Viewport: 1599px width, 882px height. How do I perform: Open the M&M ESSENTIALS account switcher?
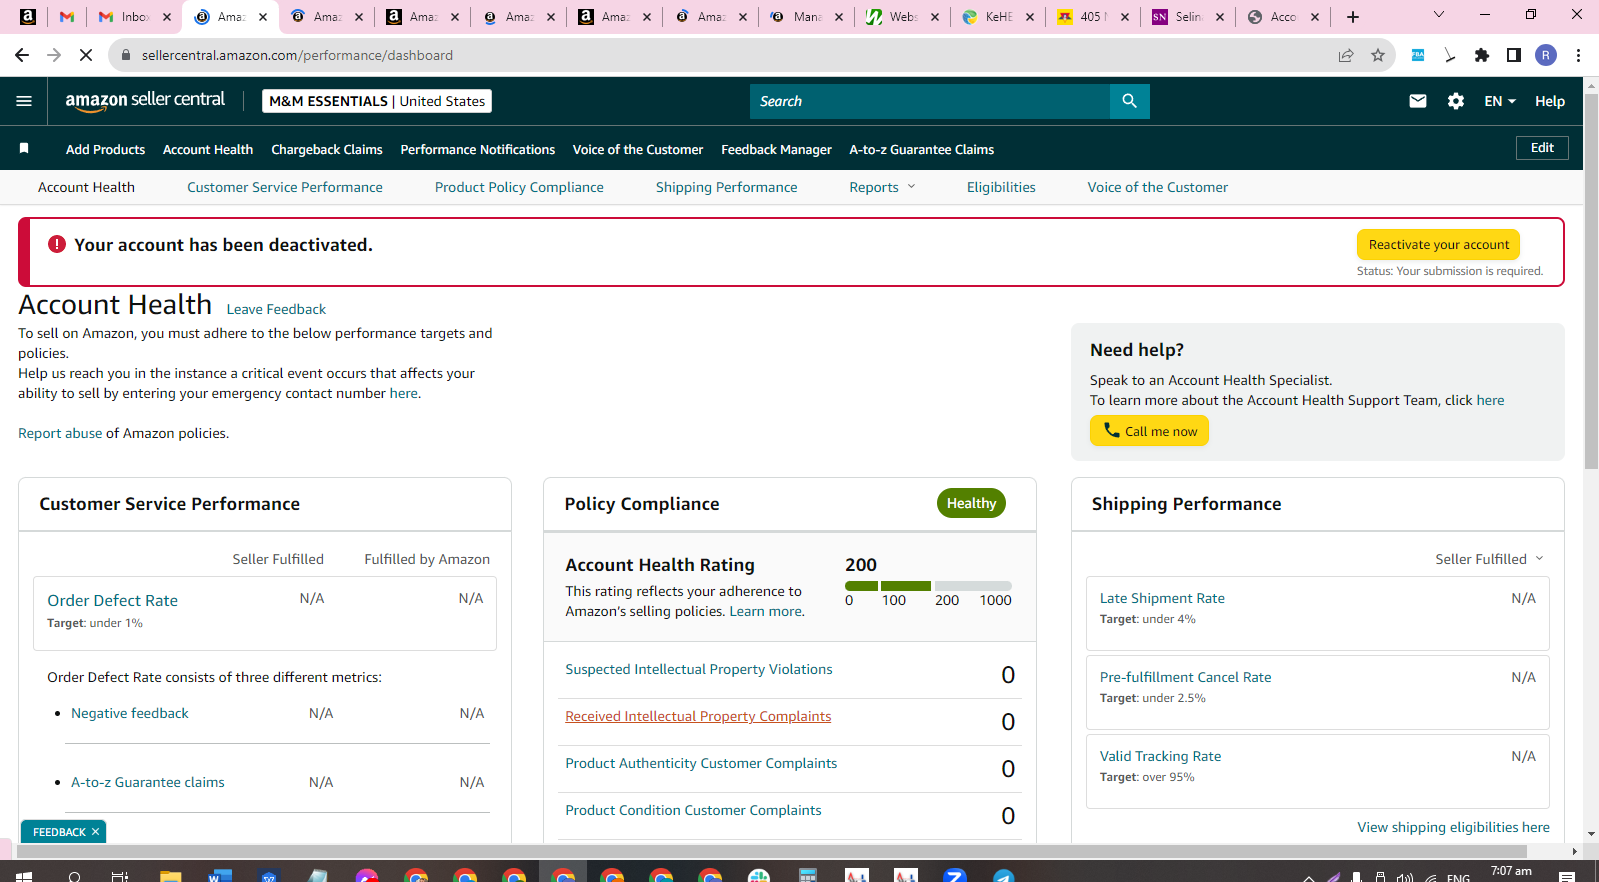click(x=377, y=101)
